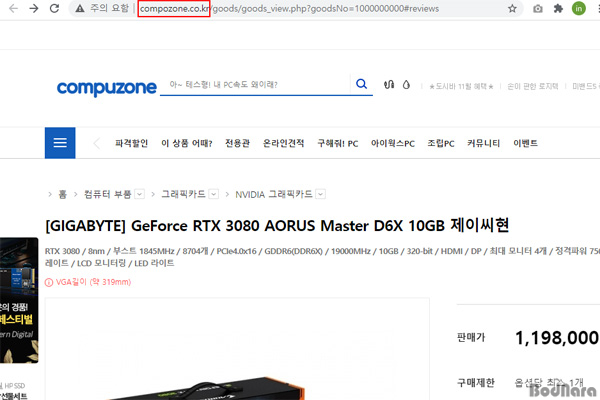The width and height of the screenshot is (600, 400).
Task: Open the extensions puzzle piece icon
Action: (x=558, y=8)
